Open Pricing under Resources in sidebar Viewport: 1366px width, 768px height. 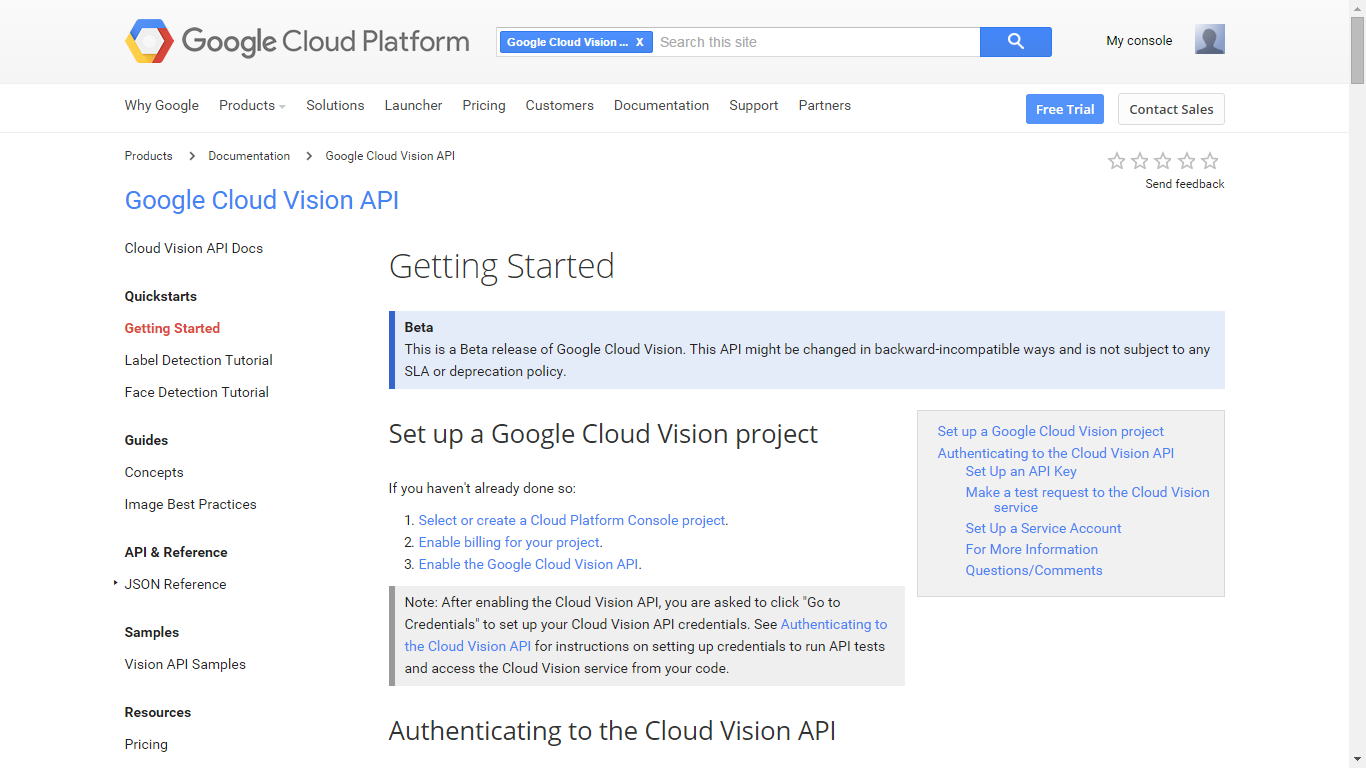tap(146, 744)
